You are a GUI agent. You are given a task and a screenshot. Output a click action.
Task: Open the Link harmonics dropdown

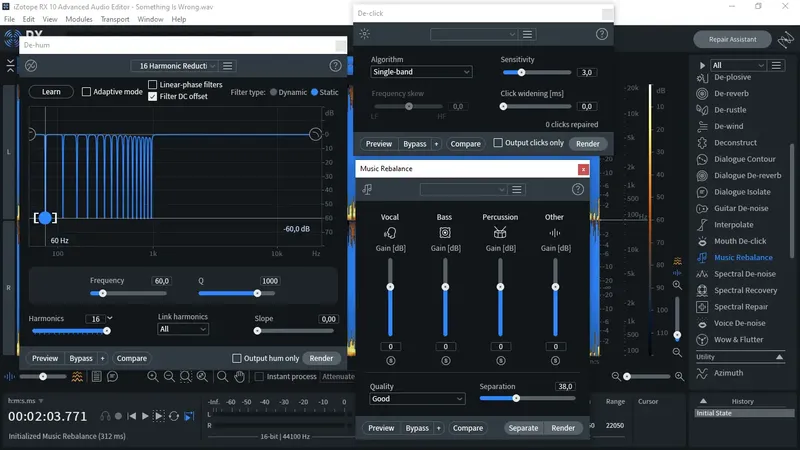[182, 329]
